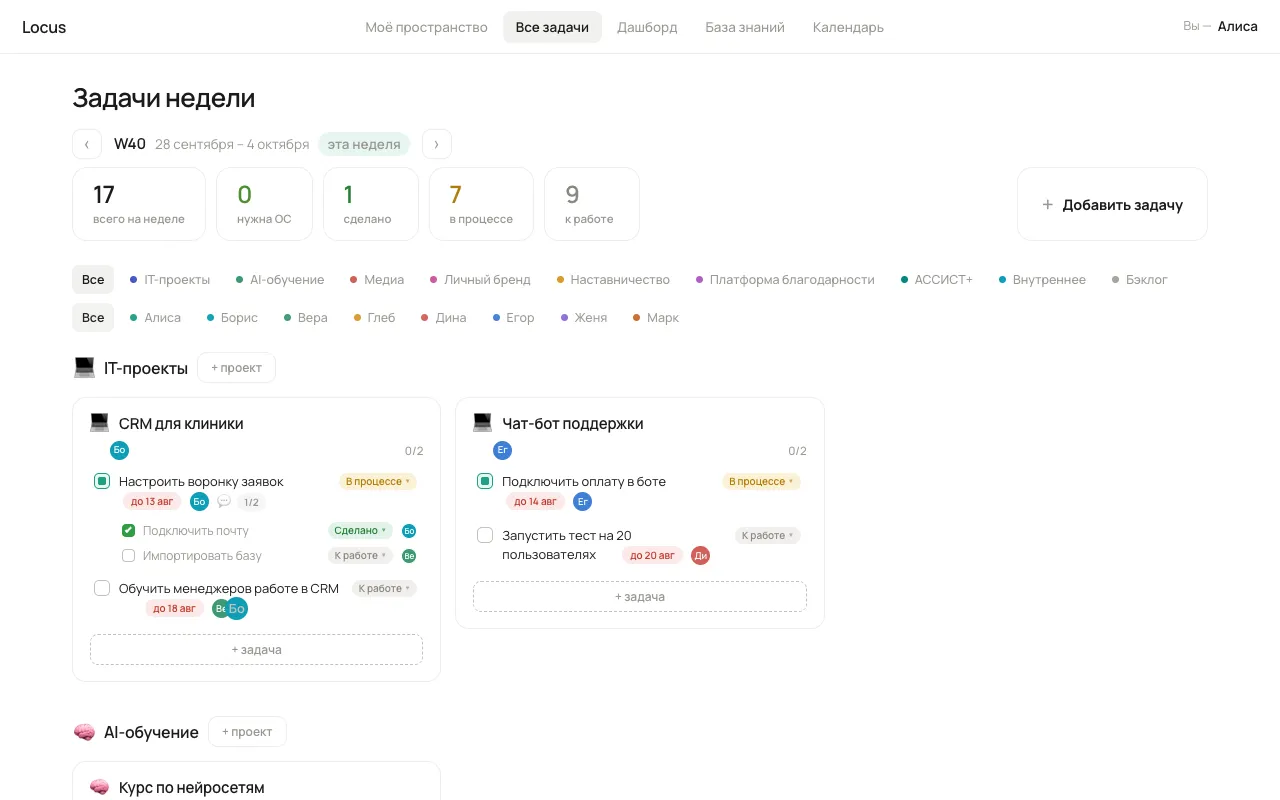Check the Импортировать базу subtask checkbox
Screen dimensions: 1280x800
point(128,556)
